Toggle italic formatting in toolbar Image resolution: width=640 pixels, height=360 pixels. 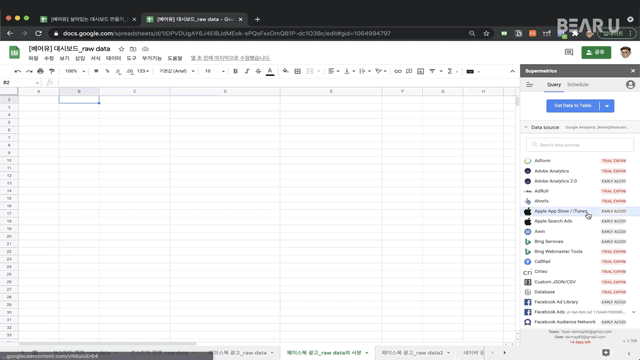(247, 71)
